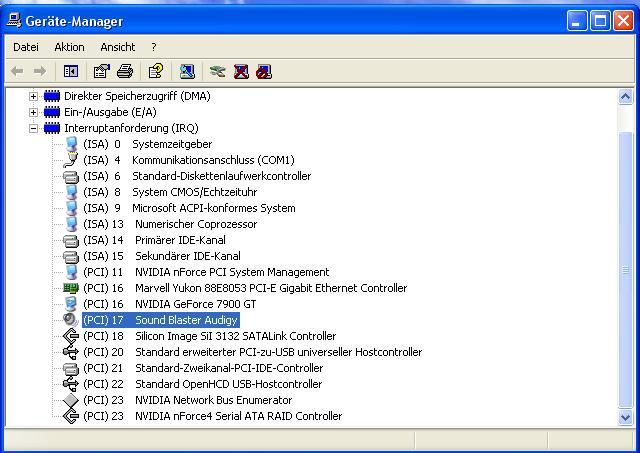Open the Datei menu

(26, 47)
